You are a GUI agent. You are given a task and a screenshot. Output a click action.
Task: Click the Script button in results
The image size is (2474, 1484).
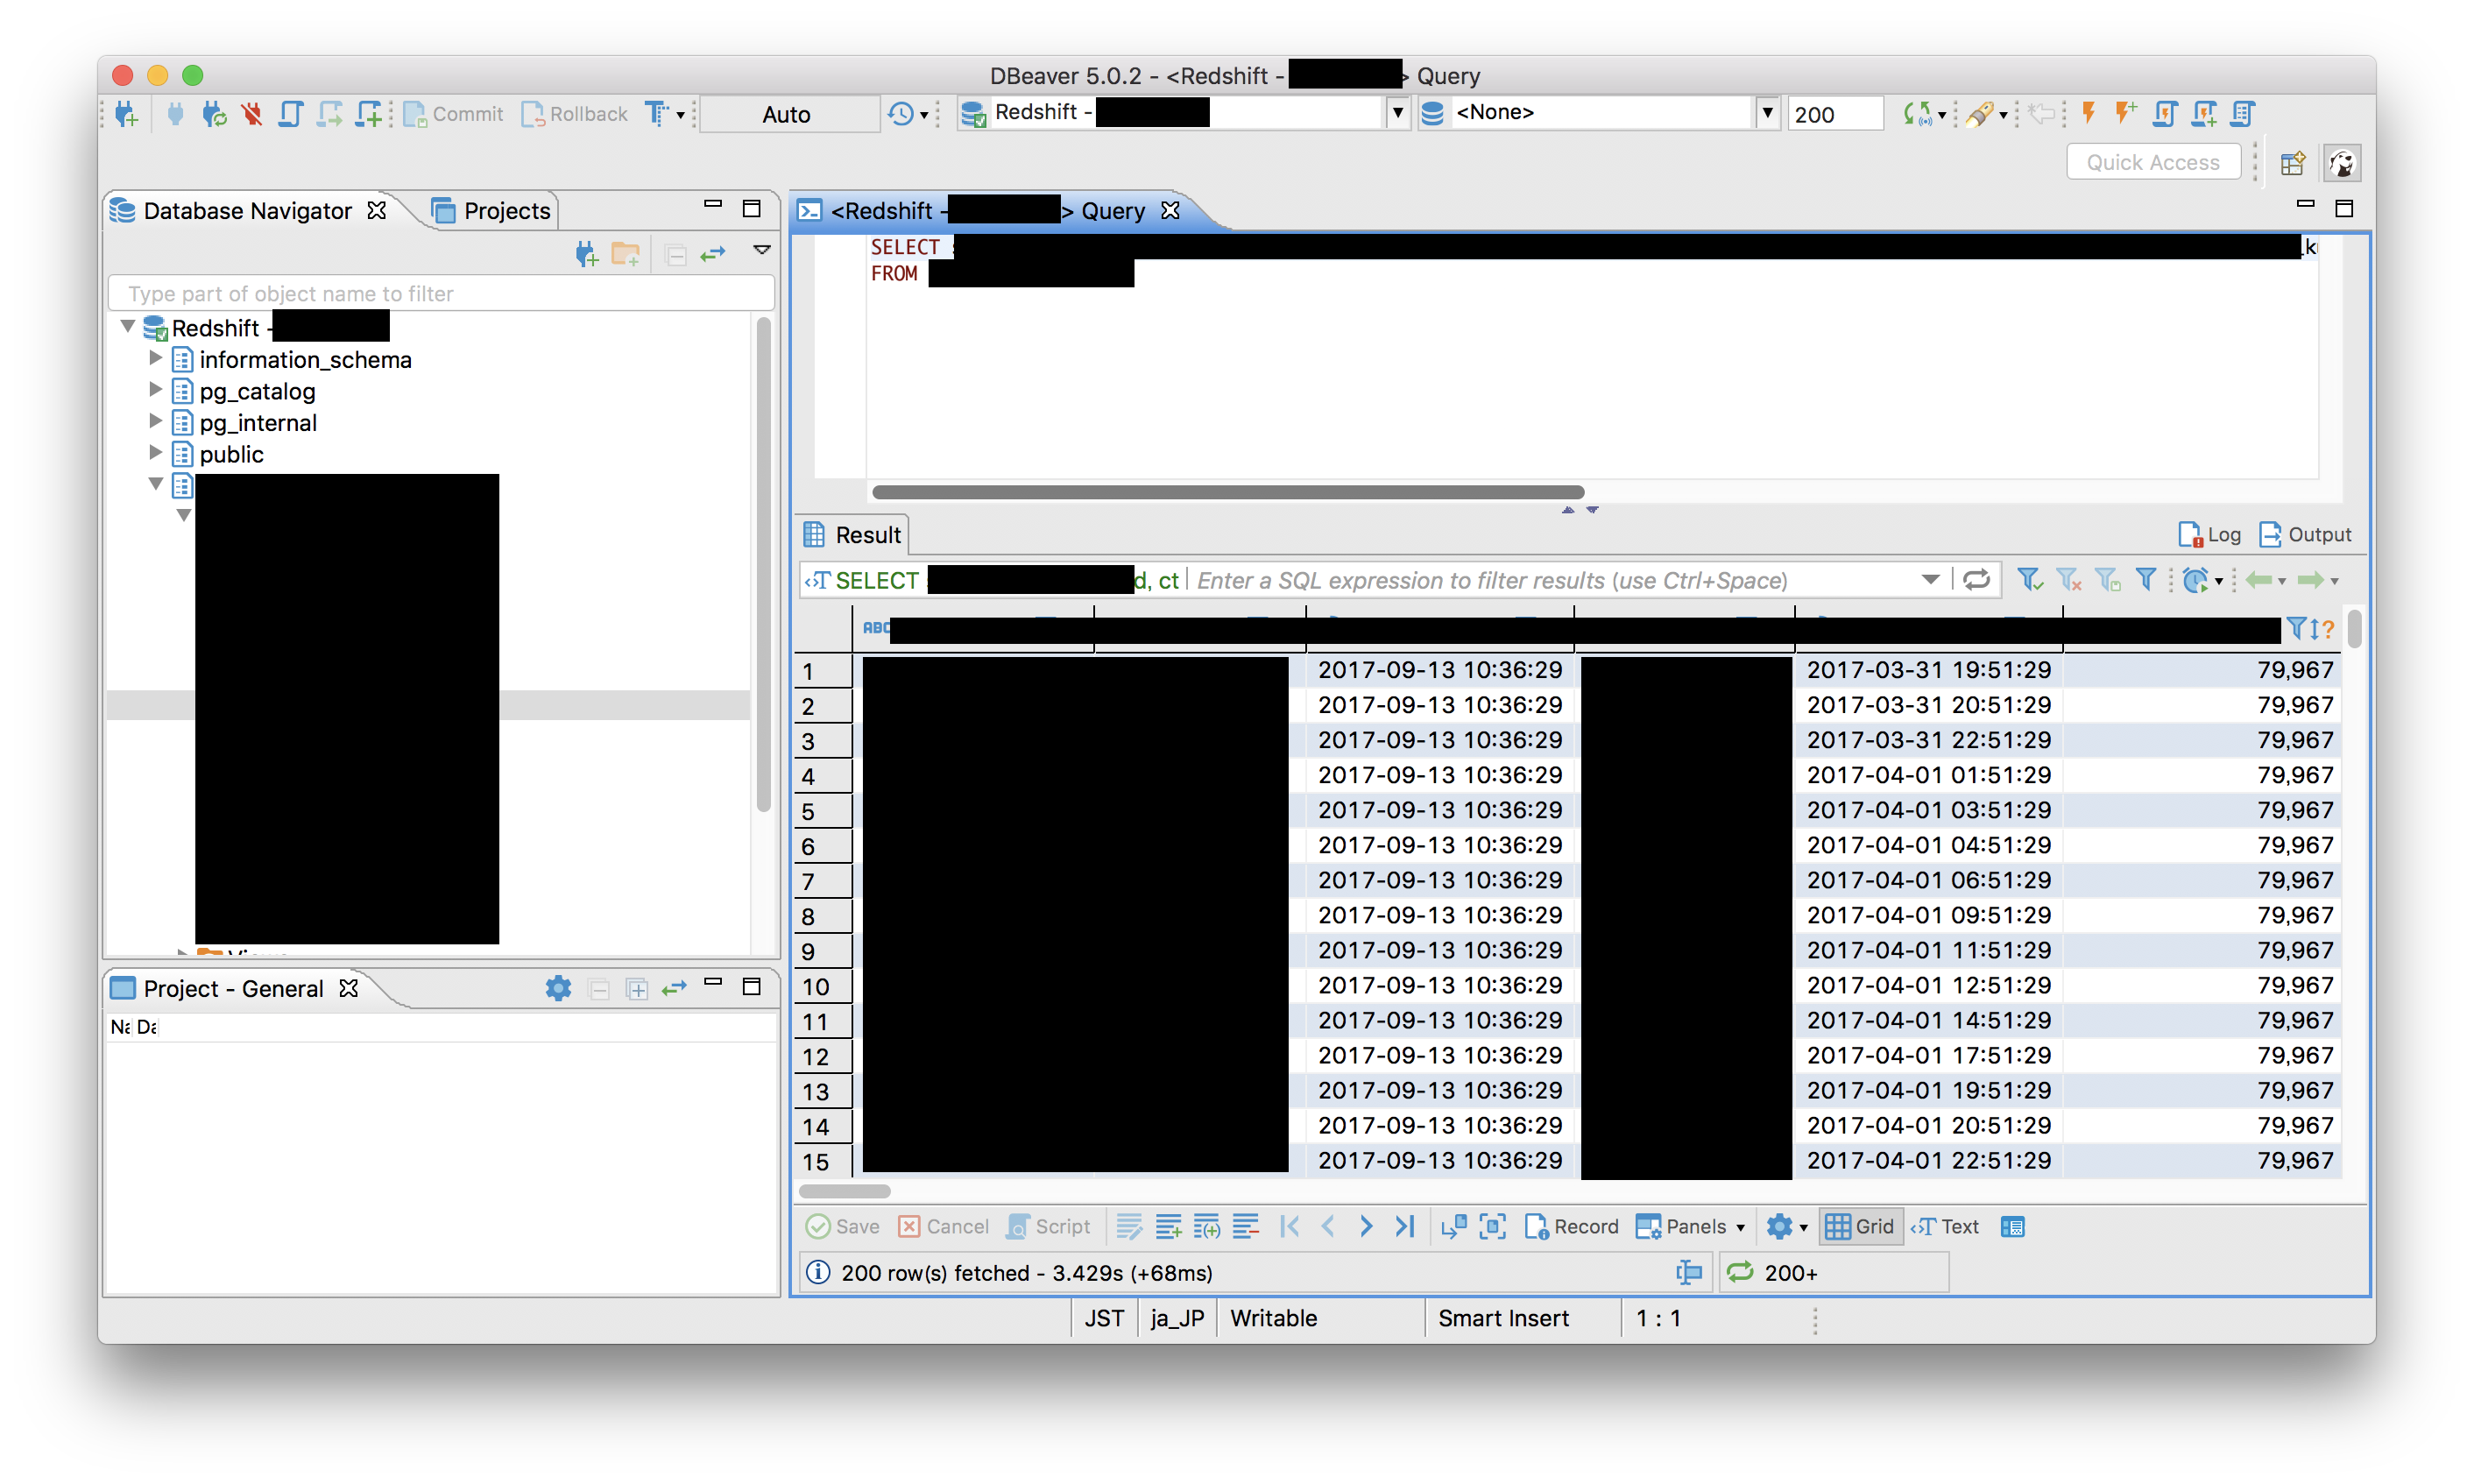coord(1048,1226)
